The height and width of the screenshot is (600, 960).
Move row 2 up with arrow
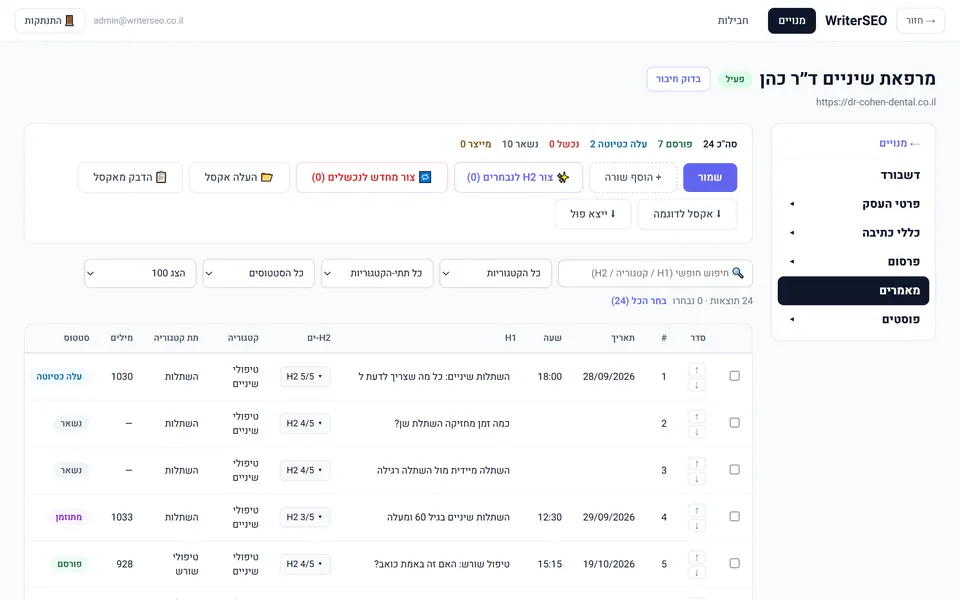pos(697,417)
